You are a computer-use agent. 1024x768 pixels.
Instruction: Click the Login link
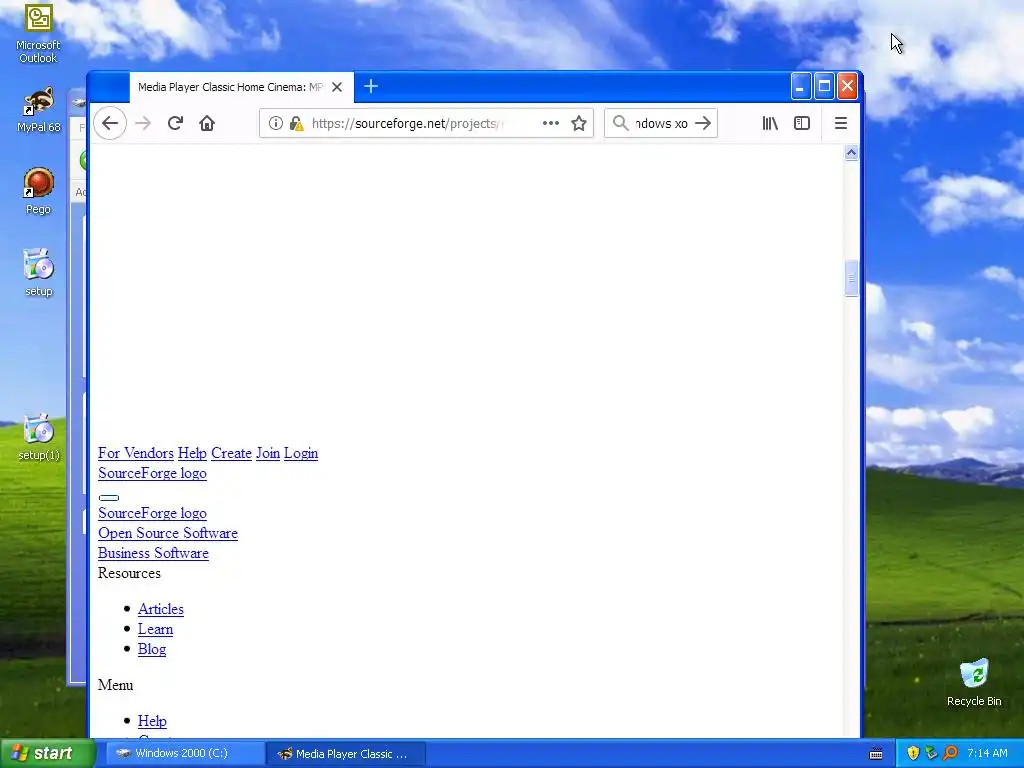(301, 453)
